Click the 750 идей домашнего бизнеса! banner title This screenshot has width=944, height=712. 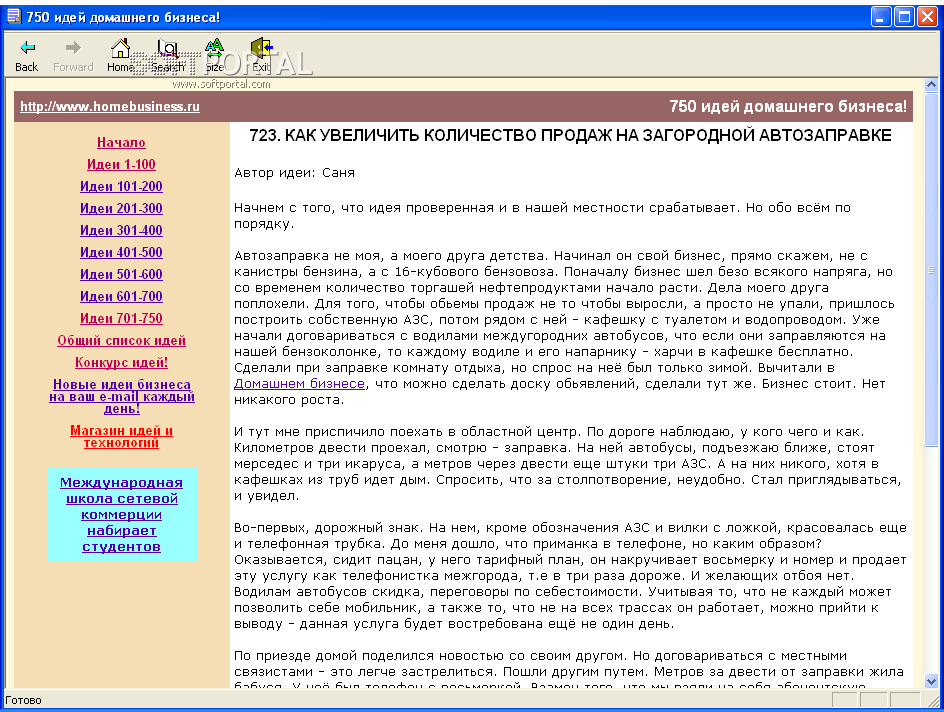(787, 107)
